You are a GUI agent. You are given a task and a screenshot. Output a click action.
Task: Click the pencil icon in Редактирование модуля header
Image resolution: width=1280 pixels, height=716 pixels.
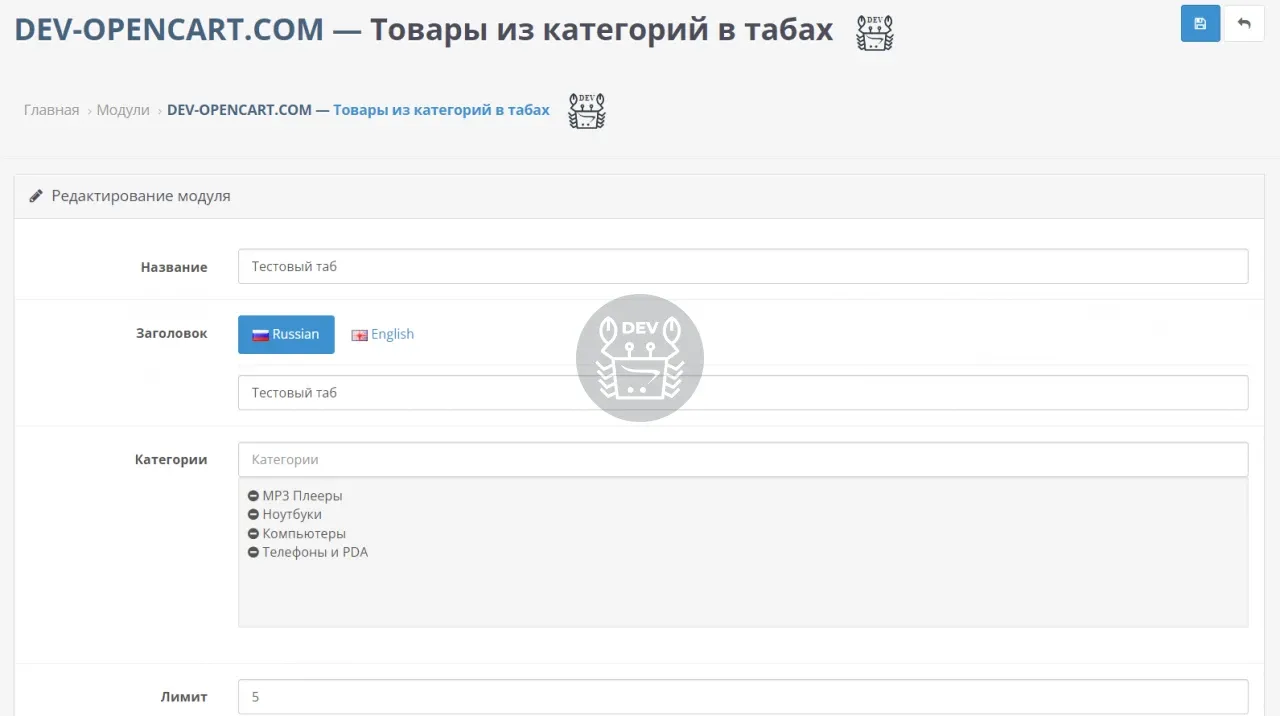pyautogui.click(x=35, y=196)
